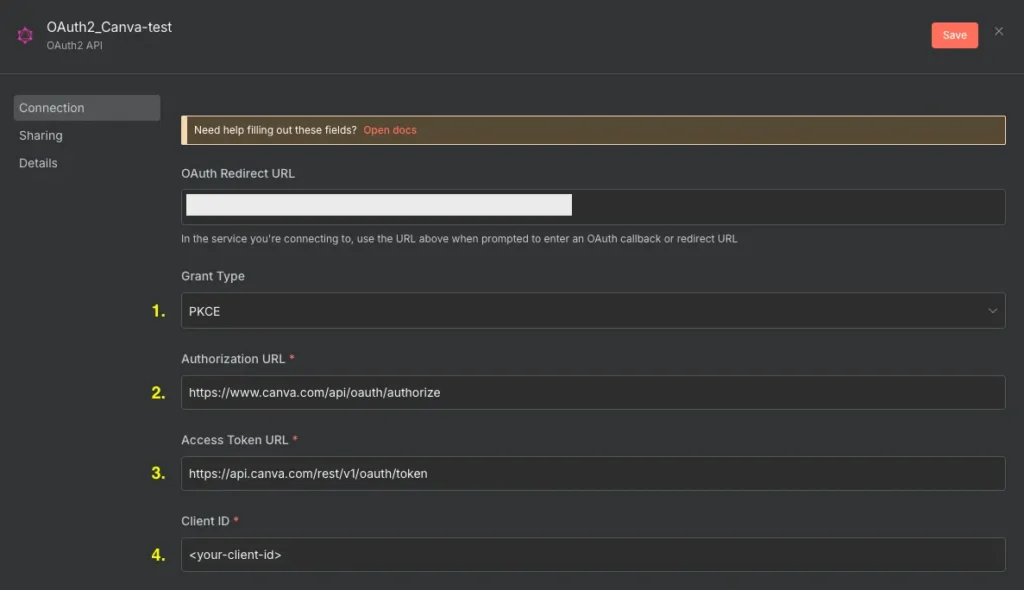Edit the Access Token URL field
This screenshot has width=1024, height=590.
pos(593,474)
